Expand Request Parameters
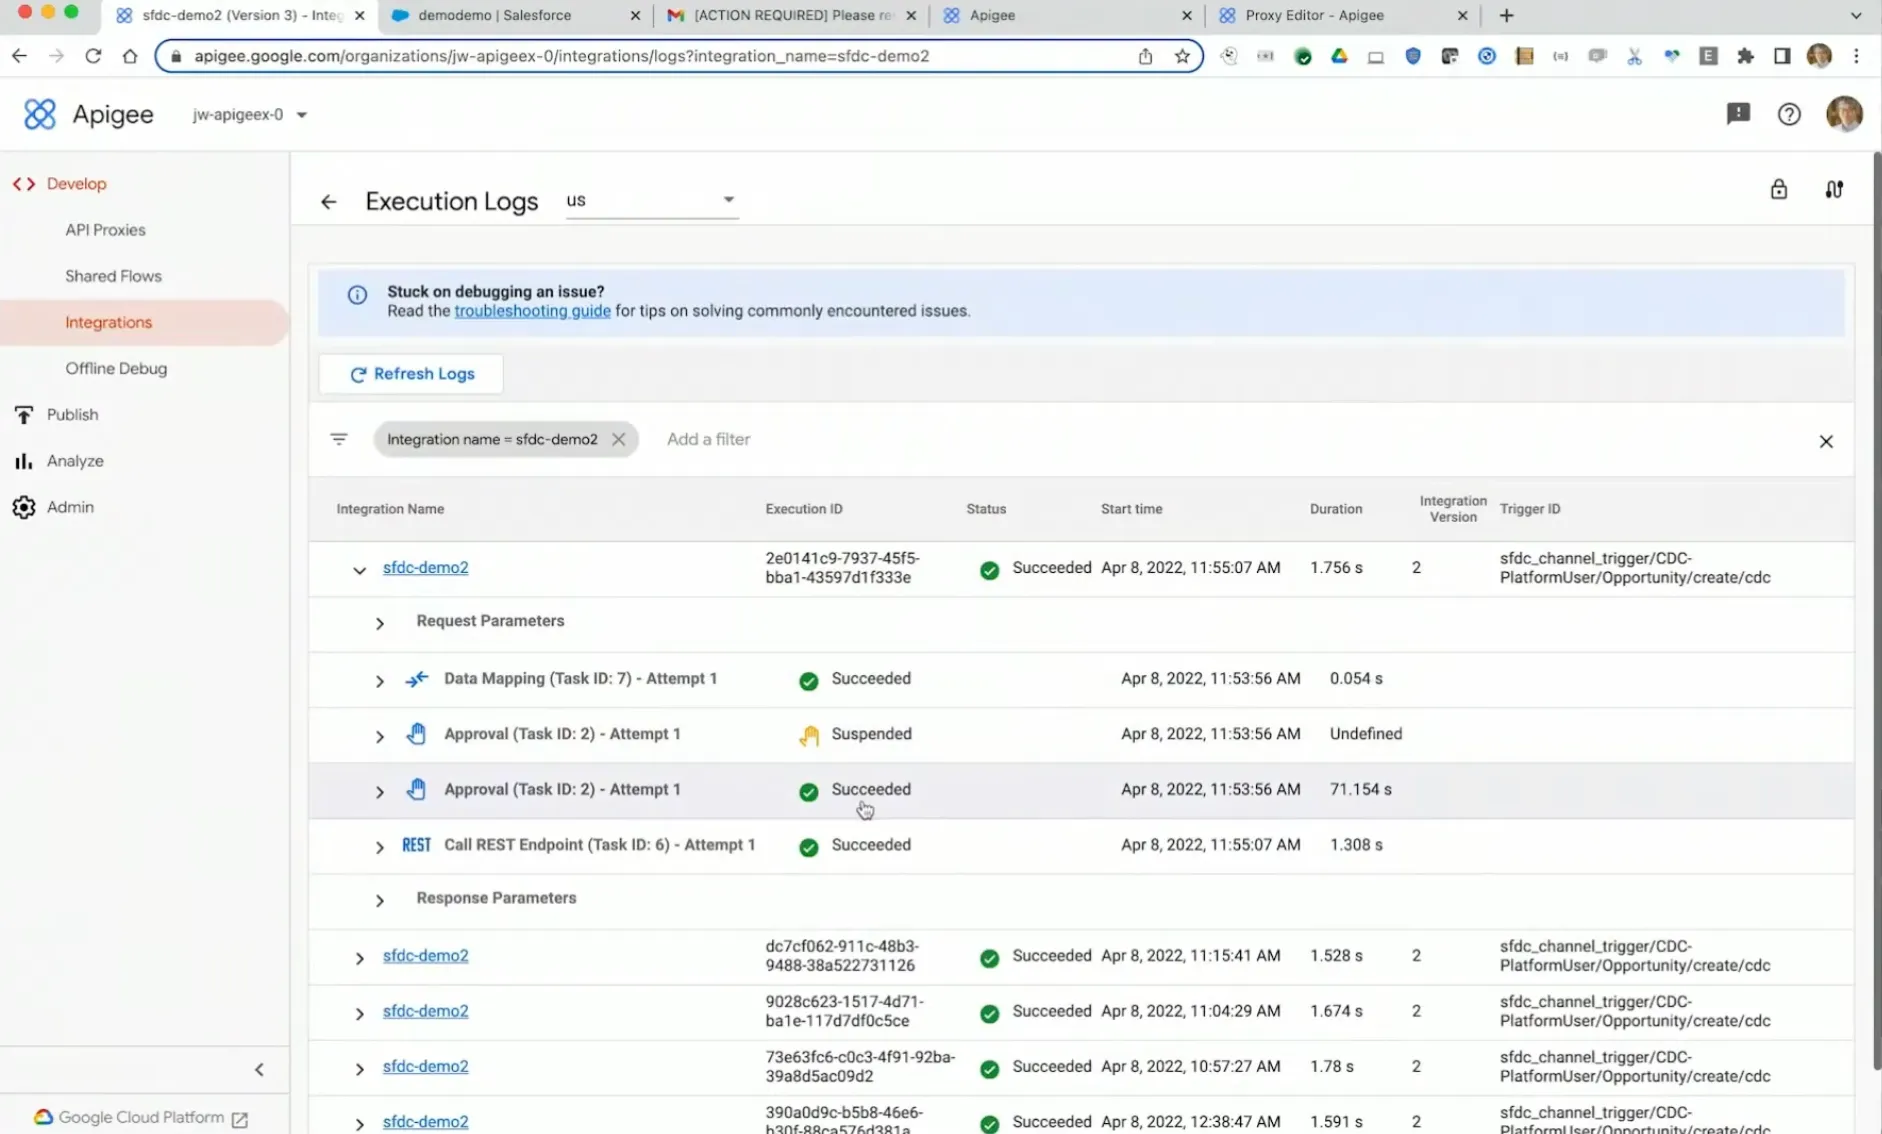The width and height of the screenshot is (1882, 1134). pyautogui.click(x=379, y=623)
